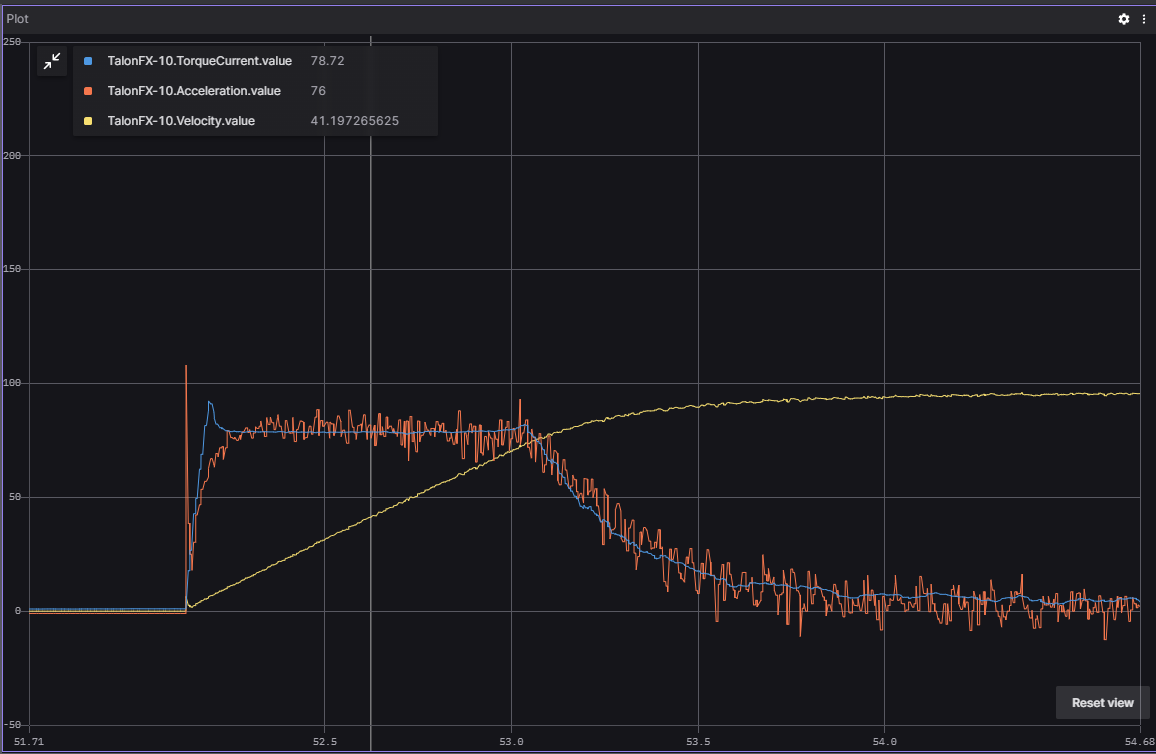Click the 200 y-axis tick label
Image resolution: width=1156 pixels, height=754 pixels.
(x=13, y=156)
